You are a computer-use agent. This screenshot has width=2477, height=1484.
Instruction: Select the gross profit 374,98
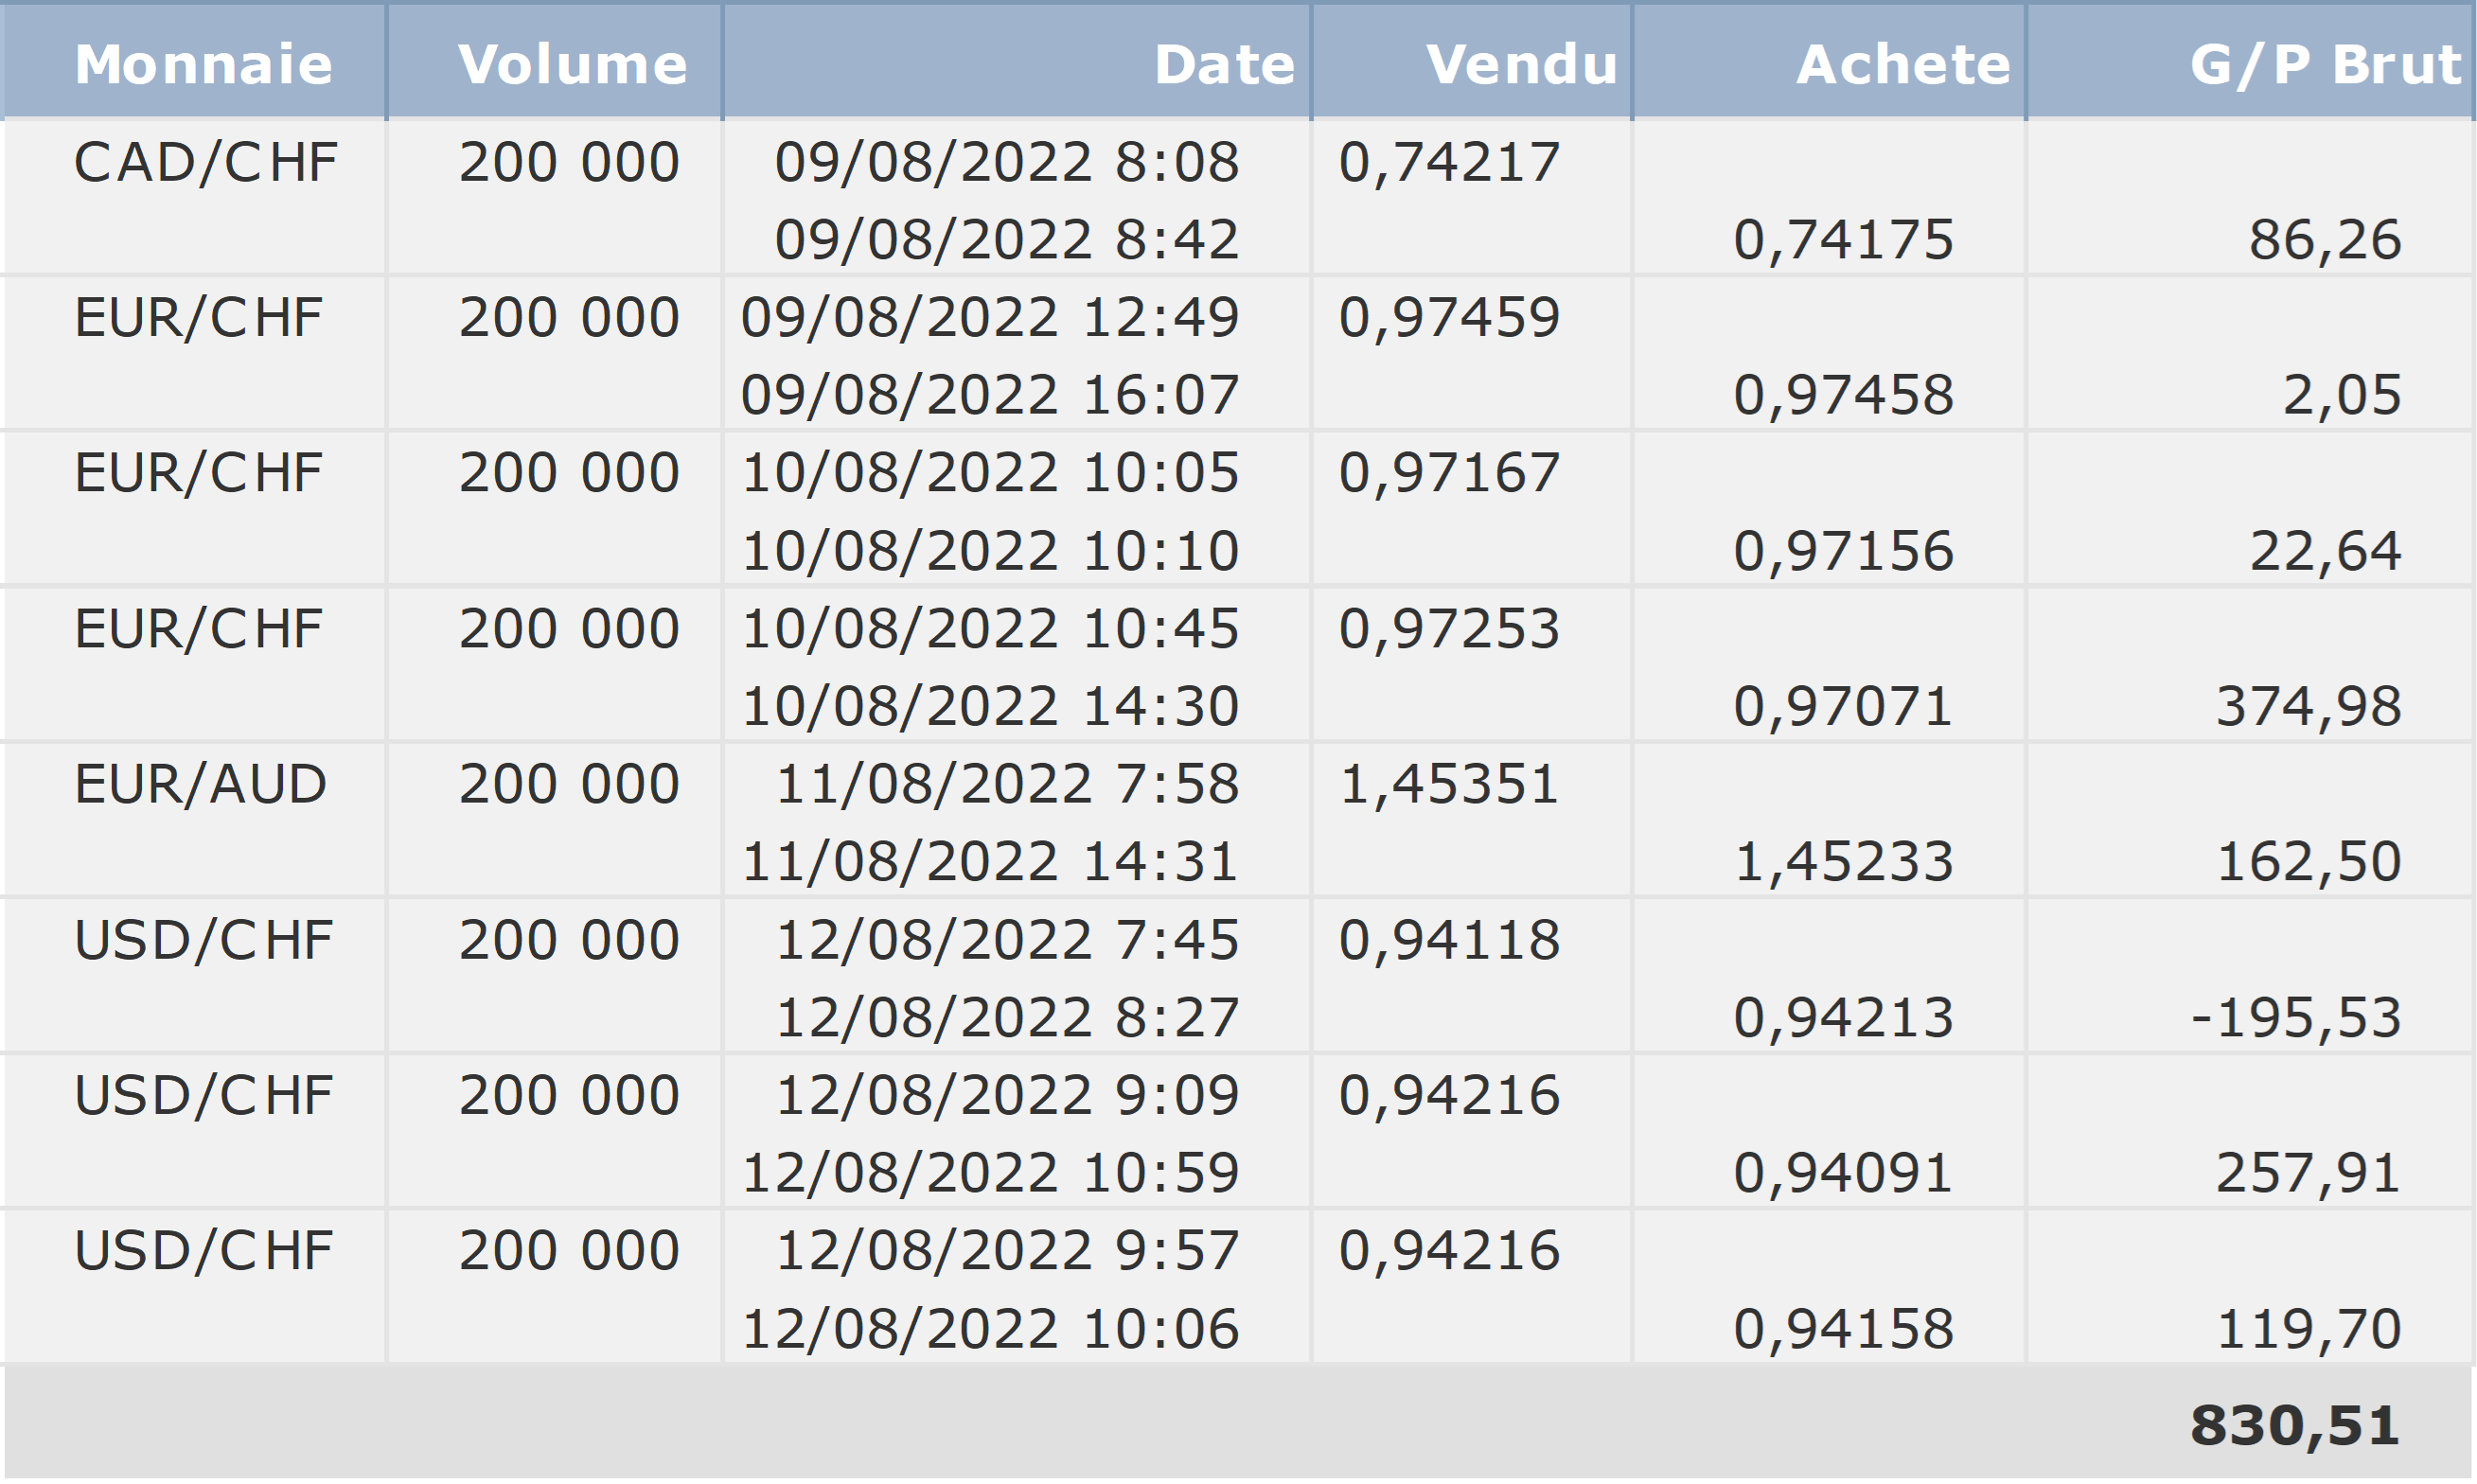(2309, 707)
